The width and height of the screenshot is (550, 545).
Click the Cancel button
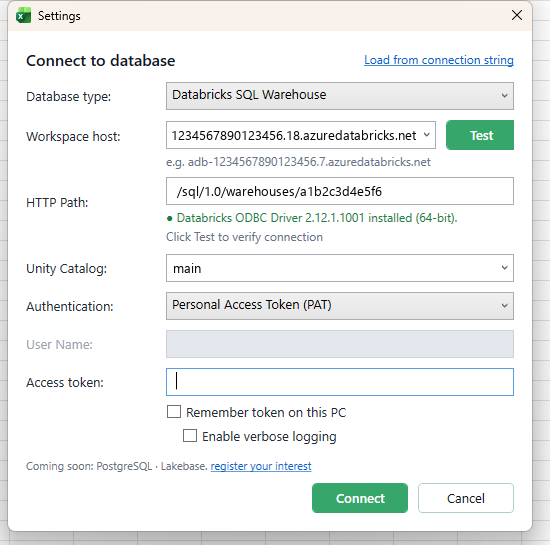pyautogui.click(x=466, y=498)
